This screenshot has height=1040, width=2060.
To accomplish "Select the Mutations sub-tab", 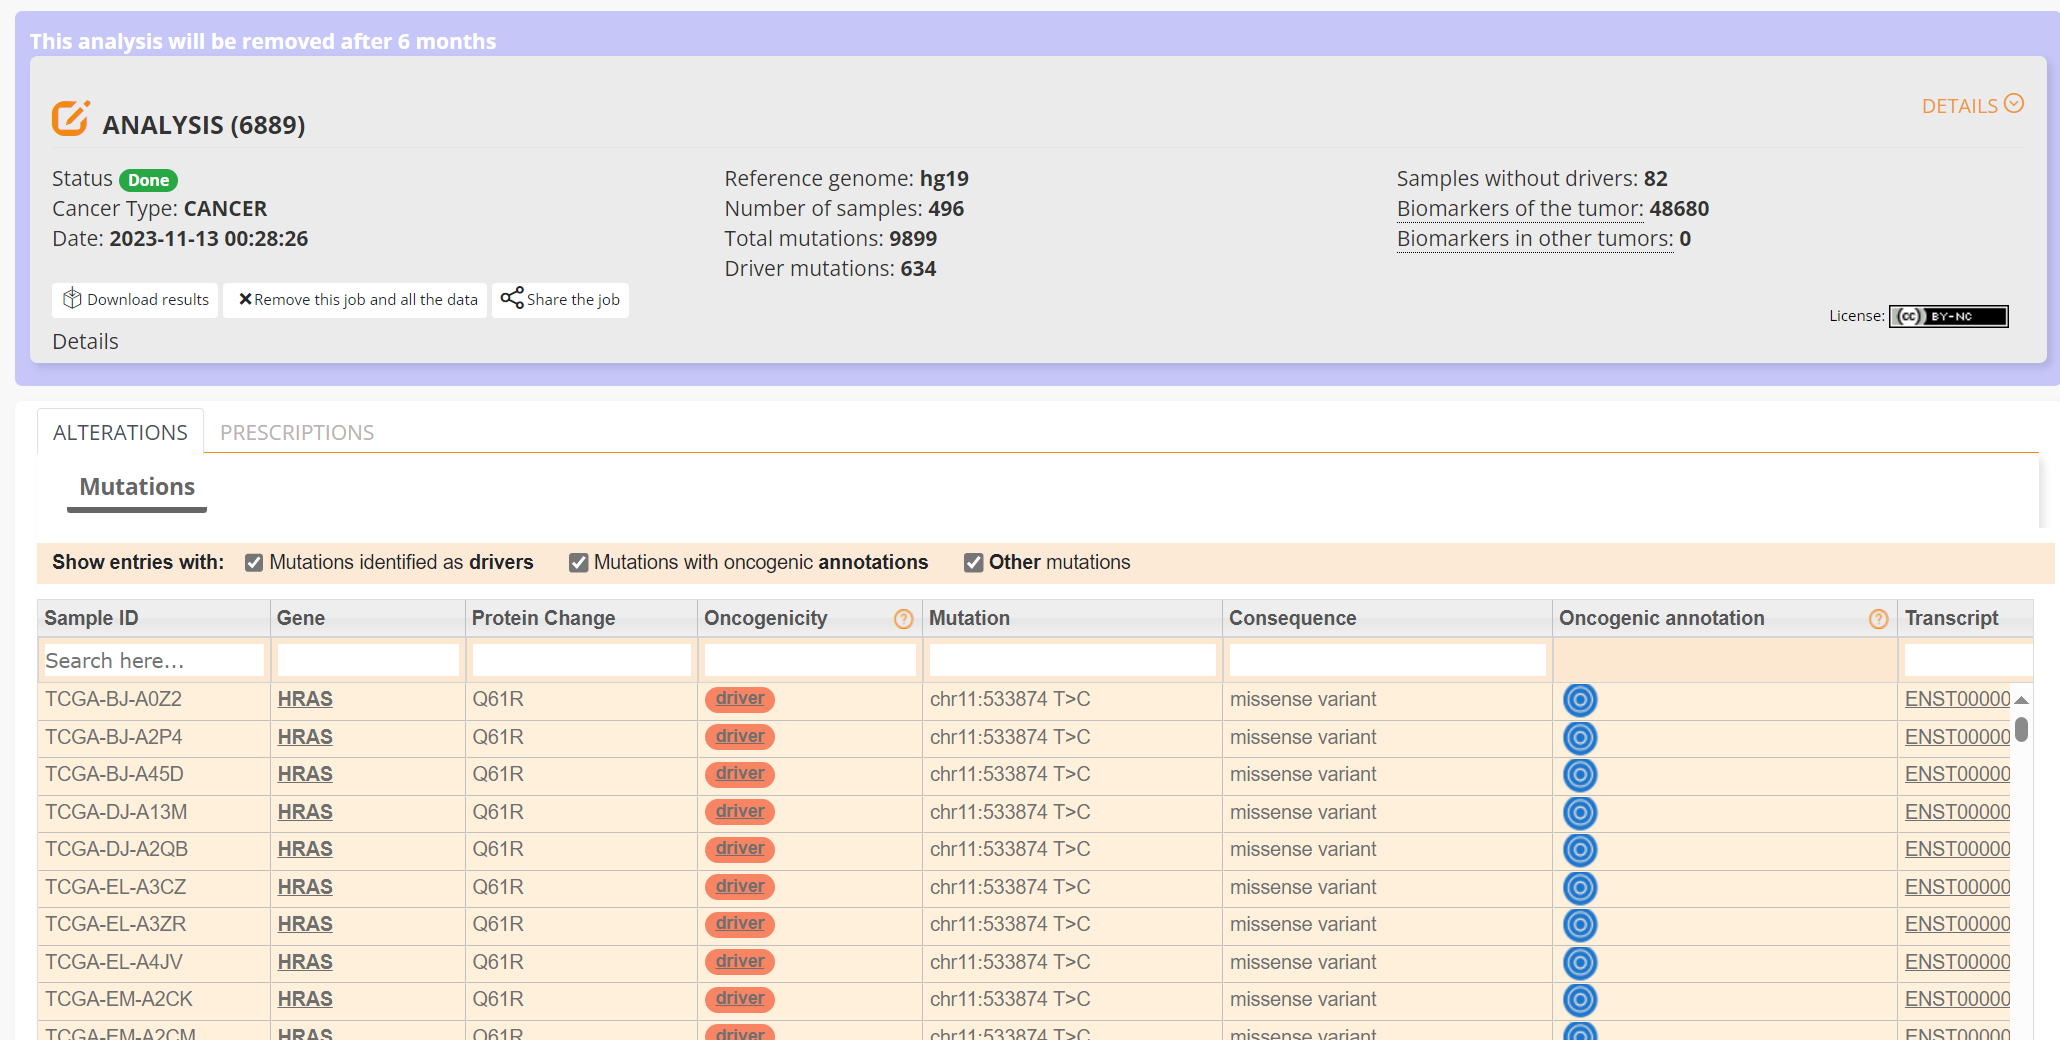I will click(x=137, y=488).
